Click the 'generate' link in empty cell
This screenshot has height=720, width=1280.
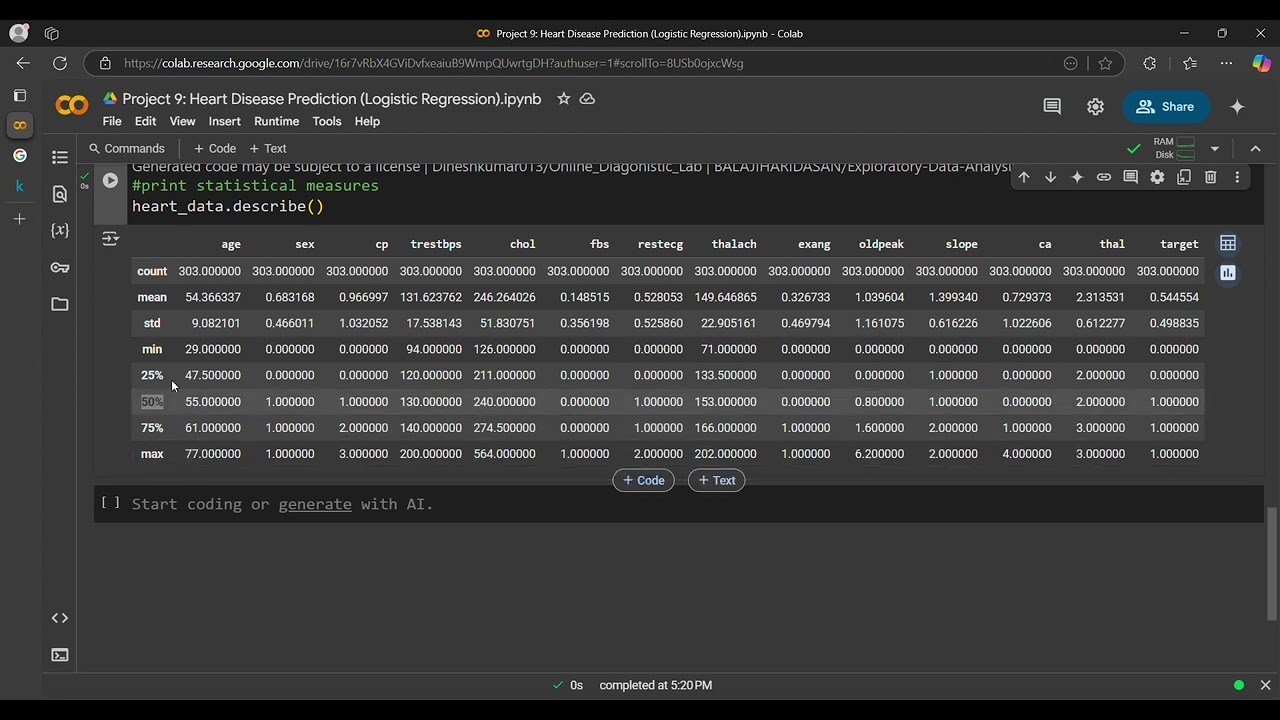click(315, 504)
